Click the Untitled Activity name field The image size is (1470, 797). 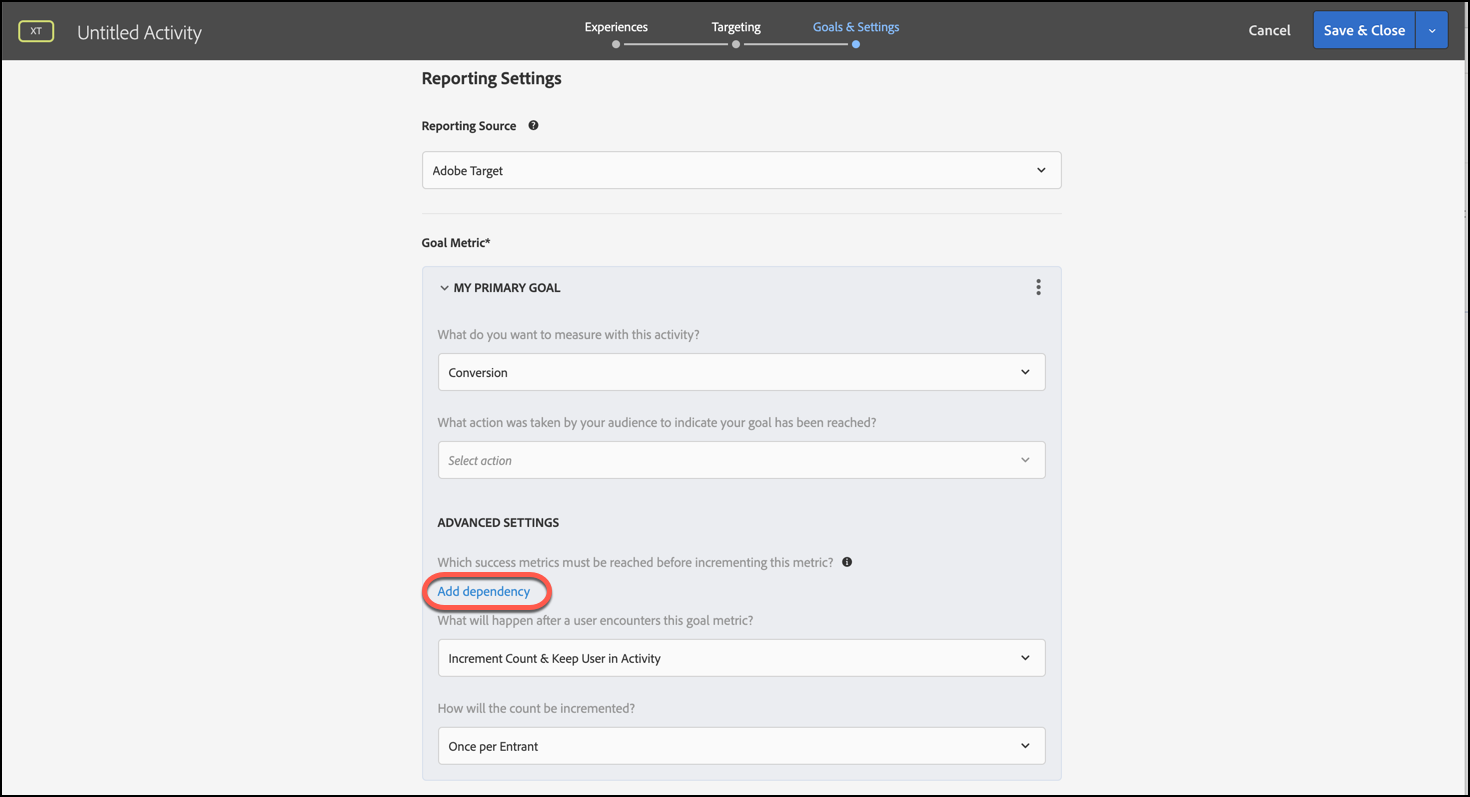coord(140,32)
